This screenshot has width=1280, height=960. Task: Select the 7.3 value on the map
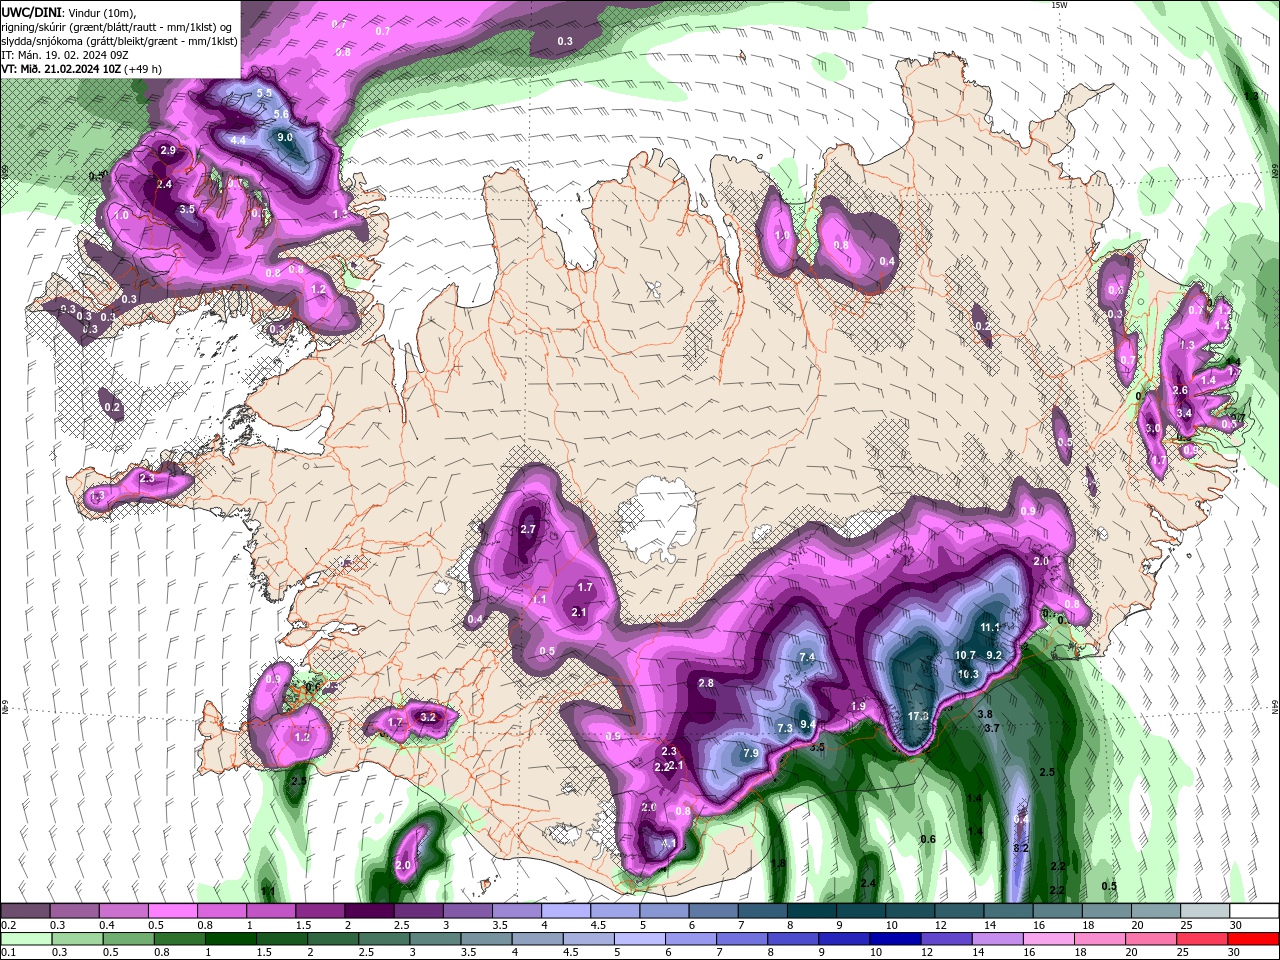[785, 728]
